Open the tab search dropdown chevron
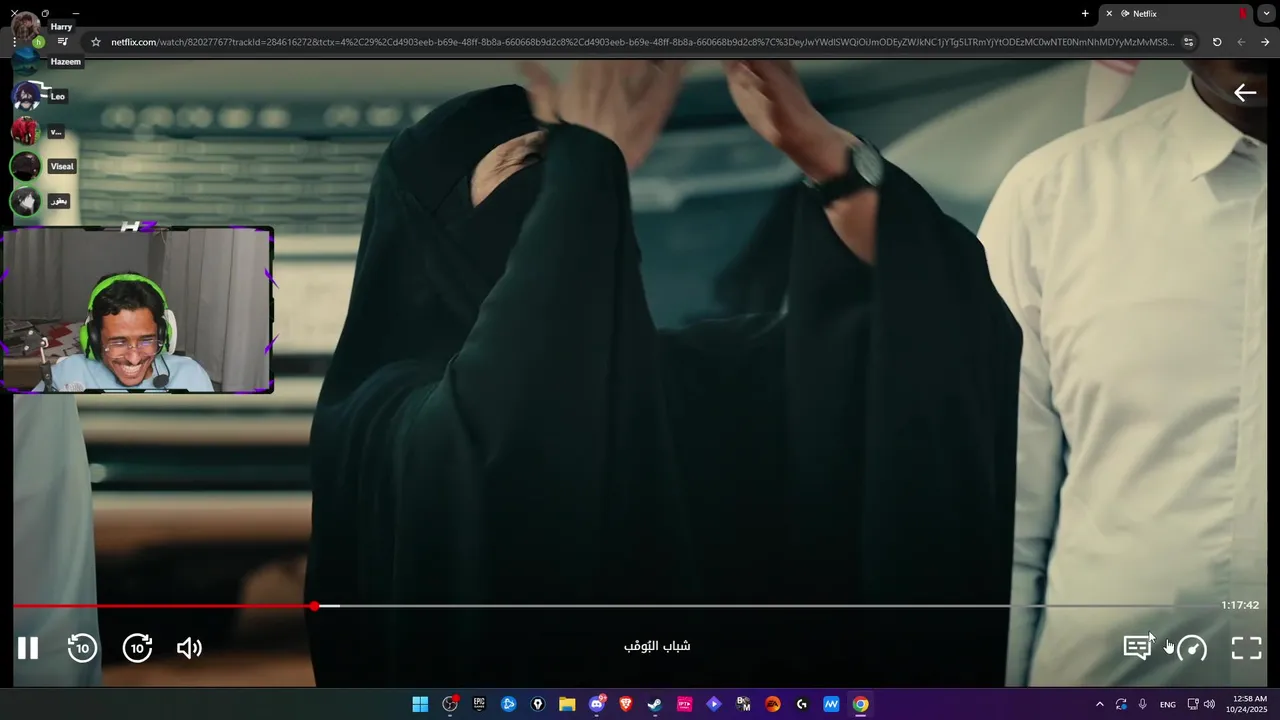 click(1266, 13)
